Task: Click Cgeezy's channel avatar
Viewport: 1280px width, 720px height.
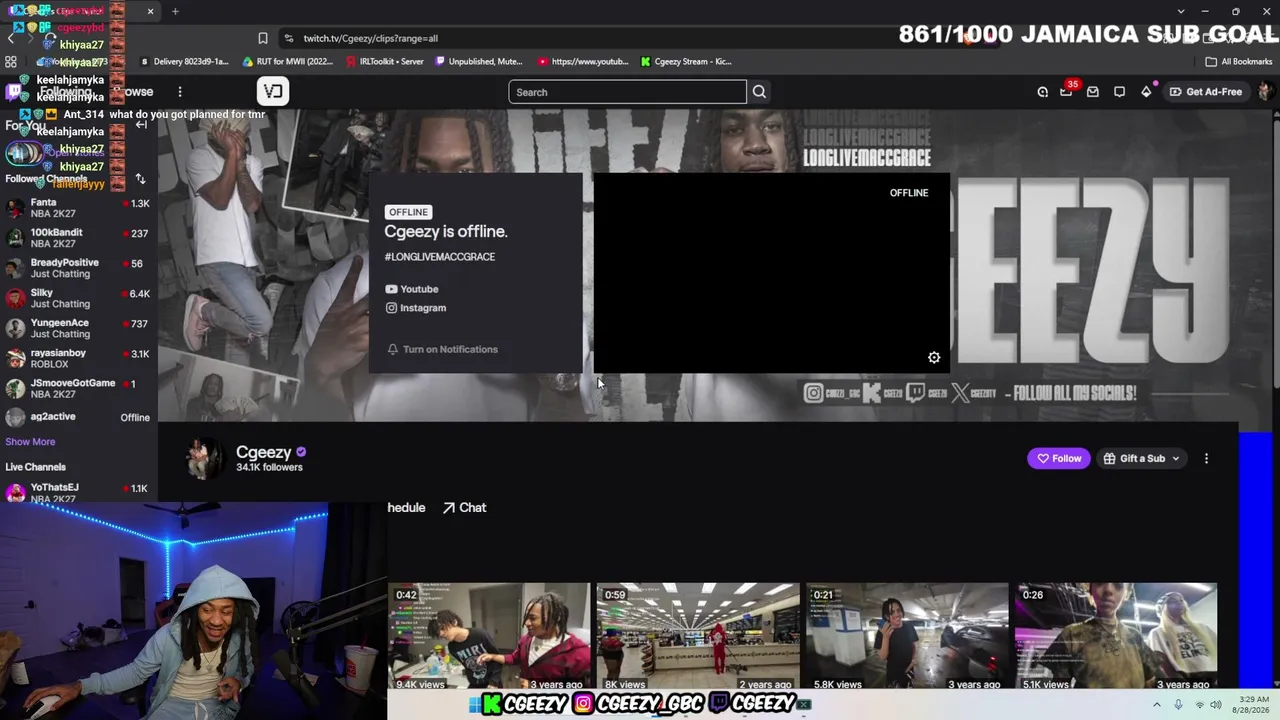Action: click(204, 458)
